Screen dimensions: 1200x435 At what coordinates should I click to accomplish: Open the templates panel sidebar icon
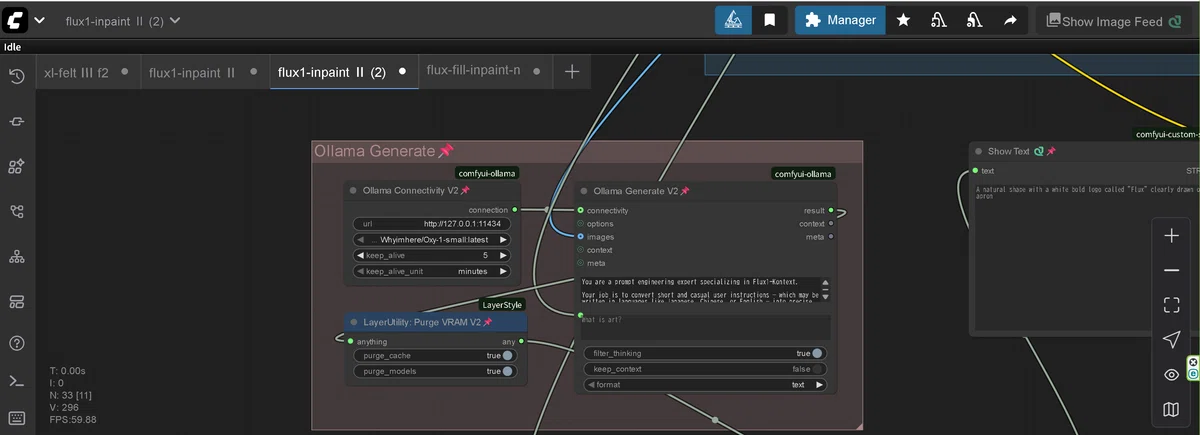[16, 301]
